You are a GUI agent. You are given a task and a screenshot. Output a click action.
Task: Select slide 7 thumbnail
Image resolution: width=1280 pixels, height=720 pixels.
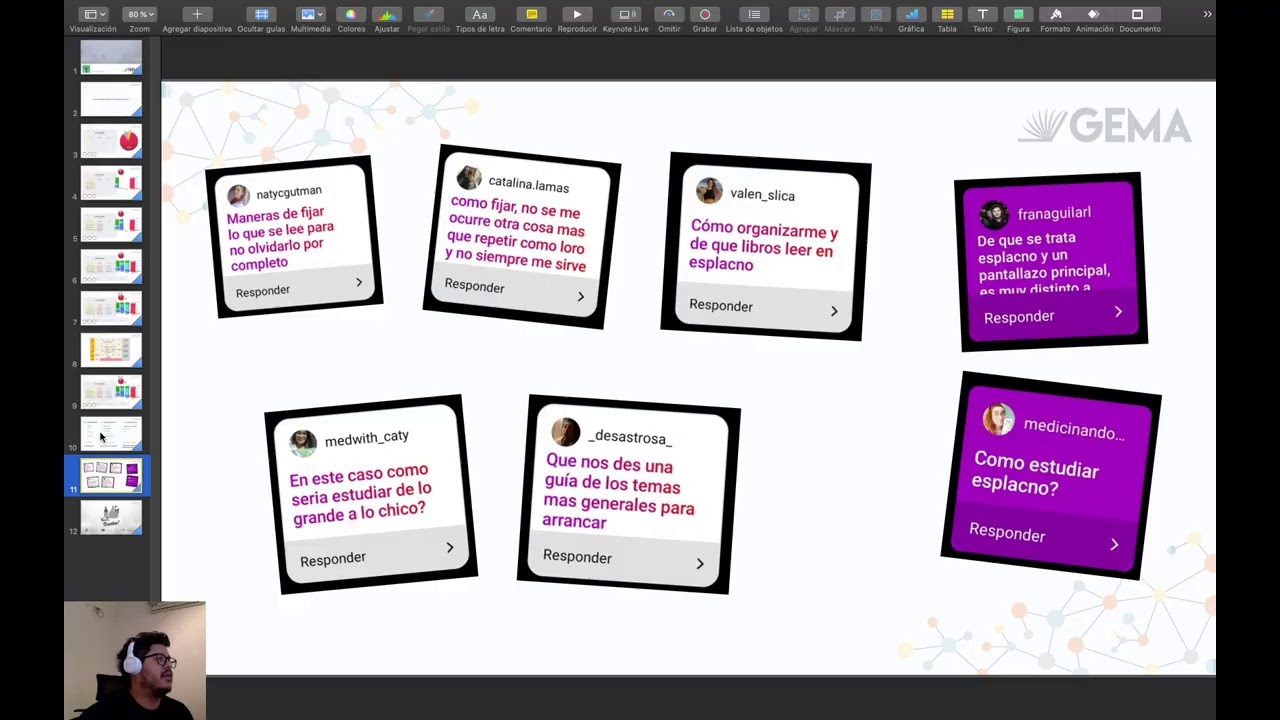click(111, 309)
